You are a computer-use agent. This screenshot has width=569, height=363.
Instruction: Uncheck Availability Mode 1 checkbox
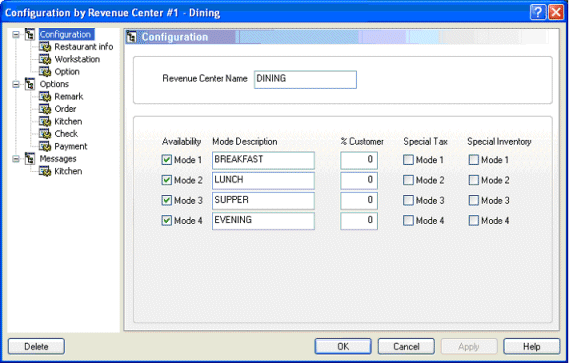coord(167,160)
